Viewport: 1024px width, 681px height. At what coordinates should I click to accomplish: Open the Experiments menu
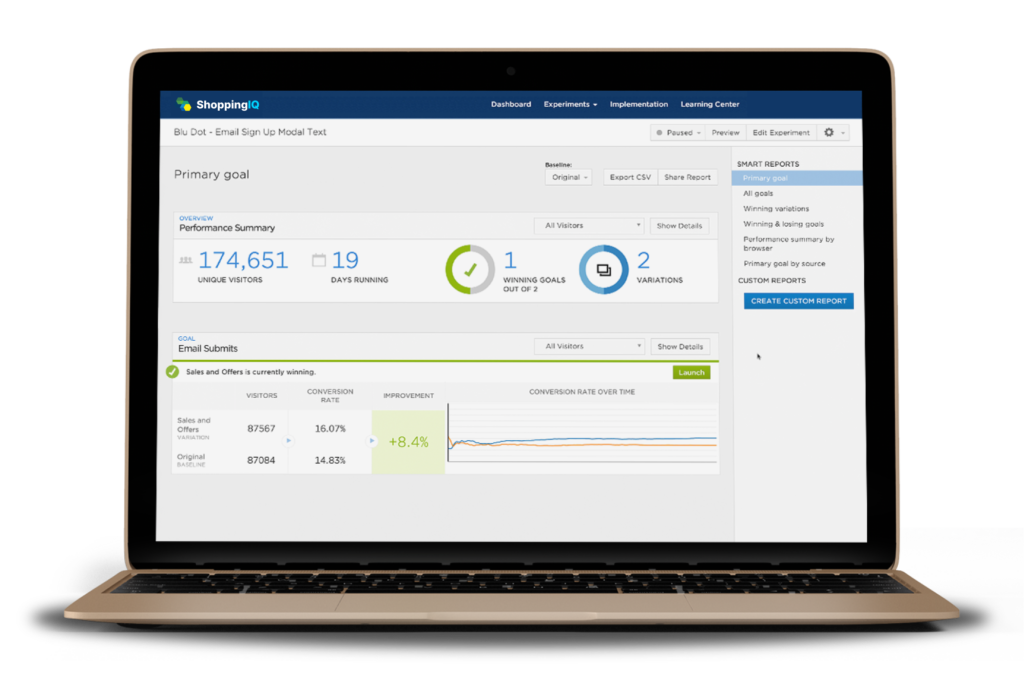(x=570, y=104)
